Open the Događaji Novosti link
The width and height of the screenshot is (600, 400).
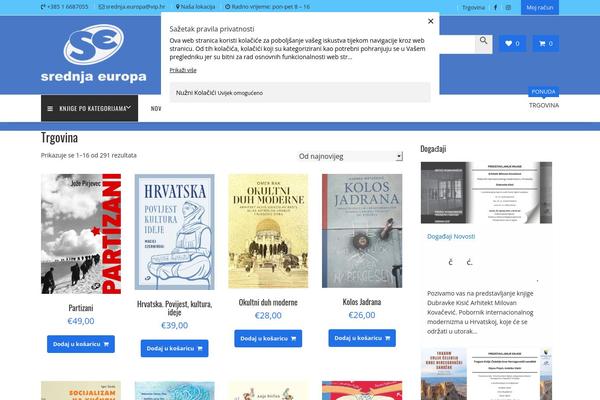[451, 237]
